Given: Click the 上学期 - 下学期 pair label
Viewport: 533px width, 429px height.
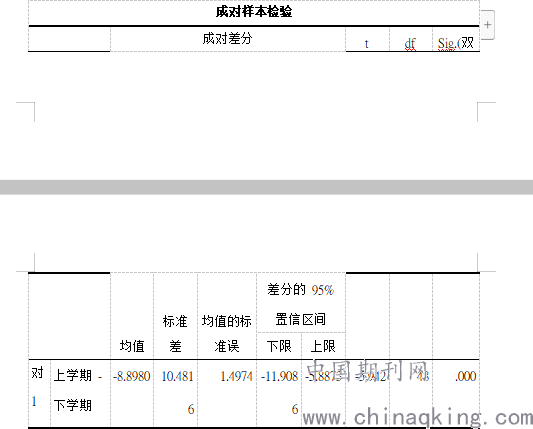Looking at the screenshot, I should (x=78, y=390).
